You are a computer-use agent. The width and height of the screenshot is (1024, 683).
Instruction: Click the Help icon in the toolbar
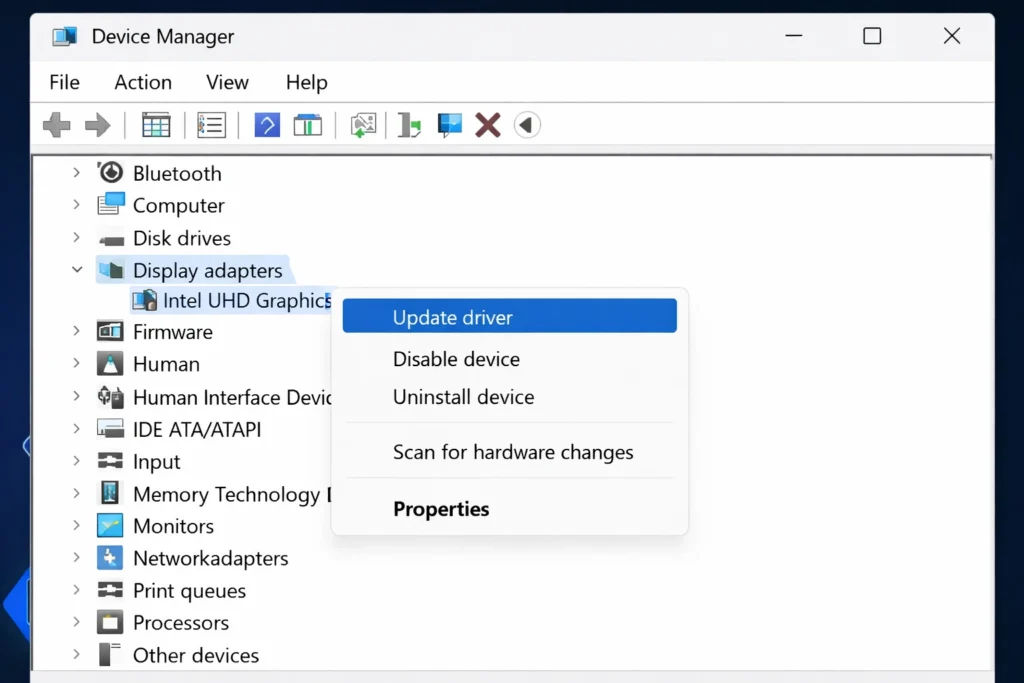tap(267, 124)
